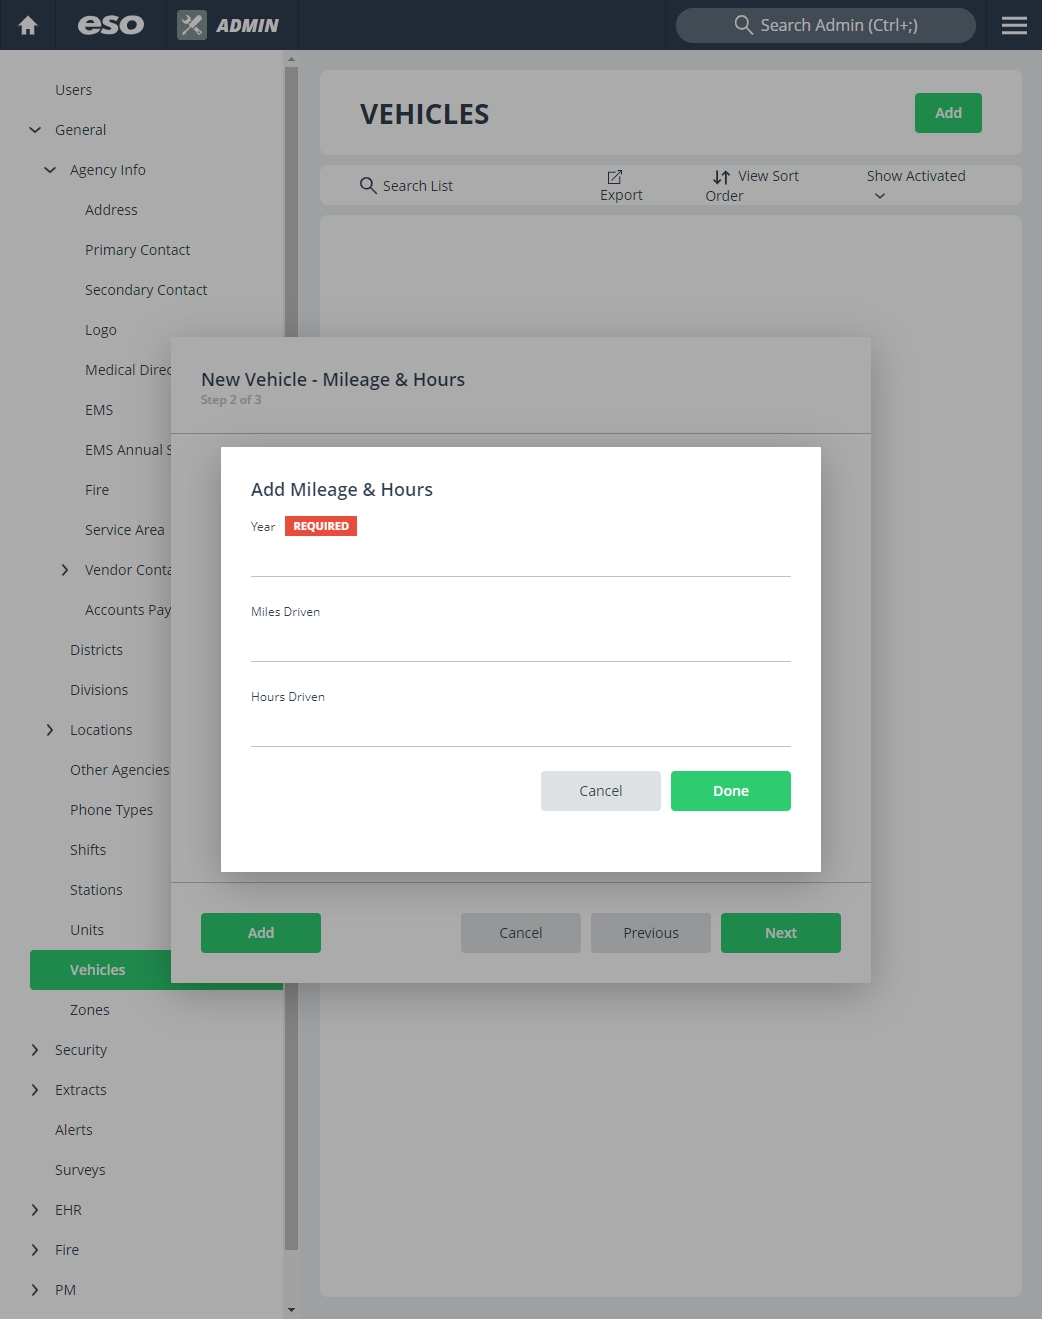Open the hamburger menu icon

coord(1014,25)
